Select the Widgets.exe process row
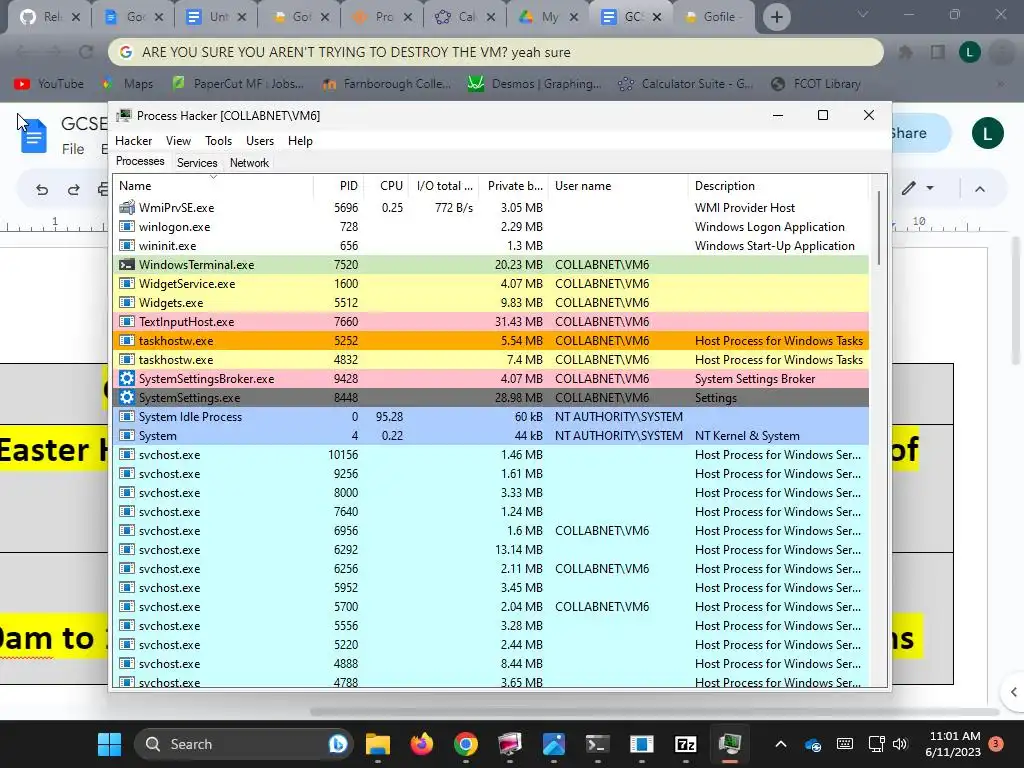The width and height of the screenshot is (1024, 768). (491, 302)
